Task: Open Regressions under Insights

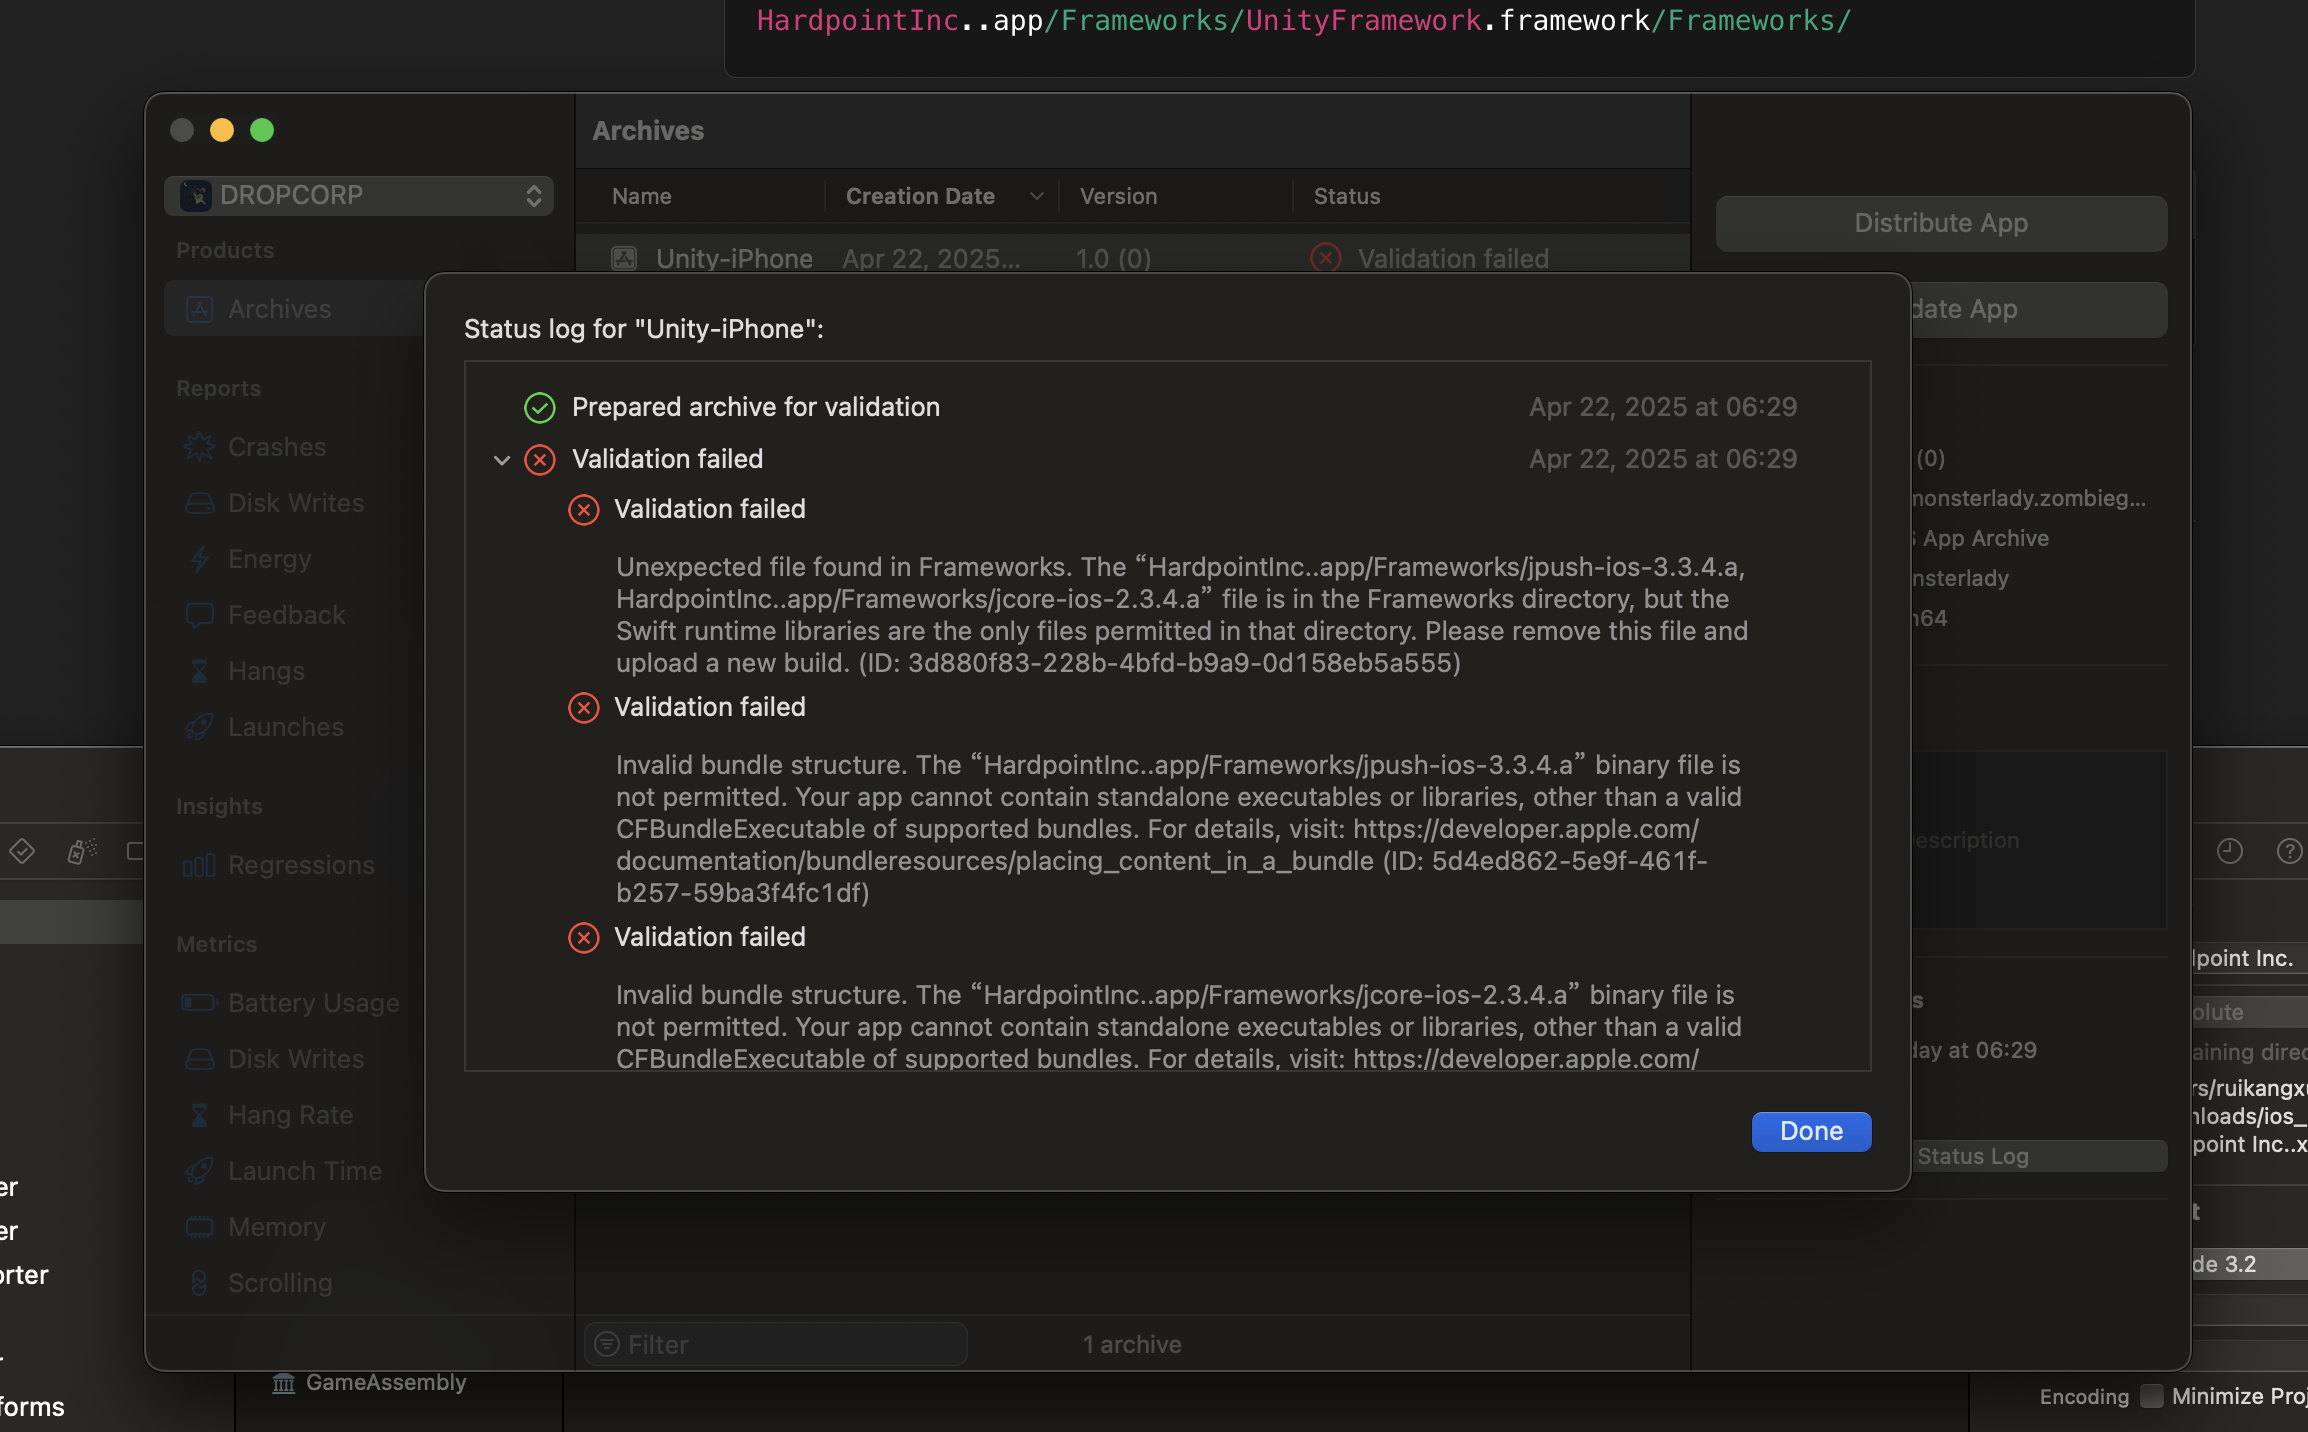Action: pyautogui.click(x=300, y=865)
